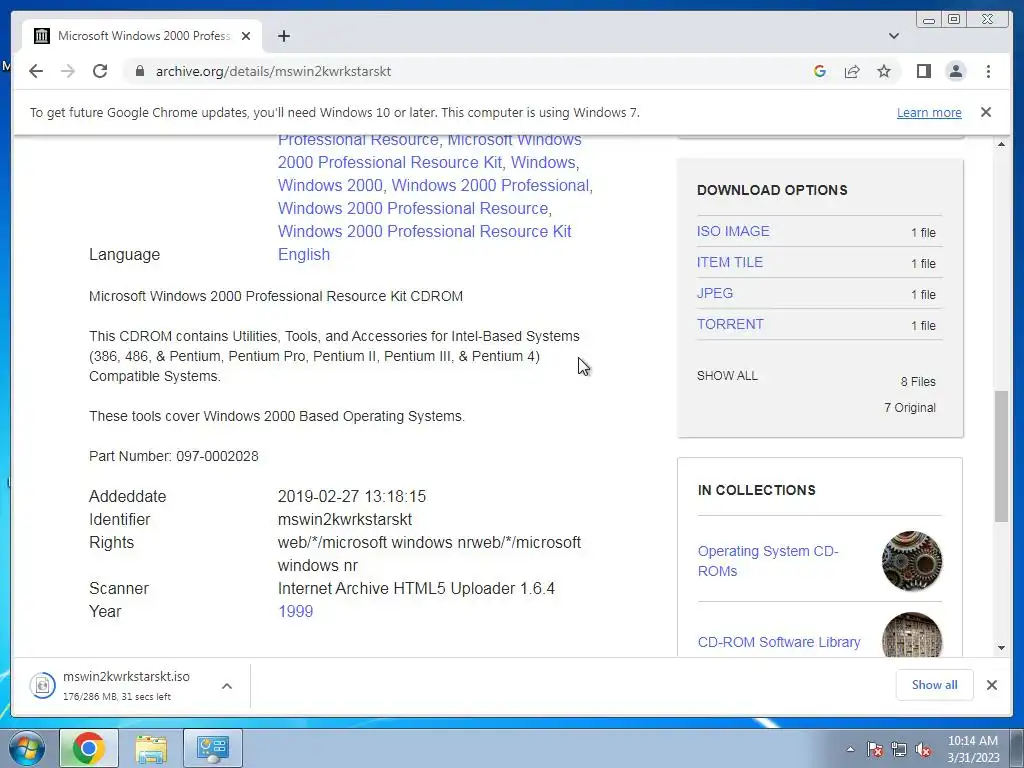The image size is (1024, 768).
Task: Click the CD-ROM Software Library thumbnail
Action: [x=912, y=634]
